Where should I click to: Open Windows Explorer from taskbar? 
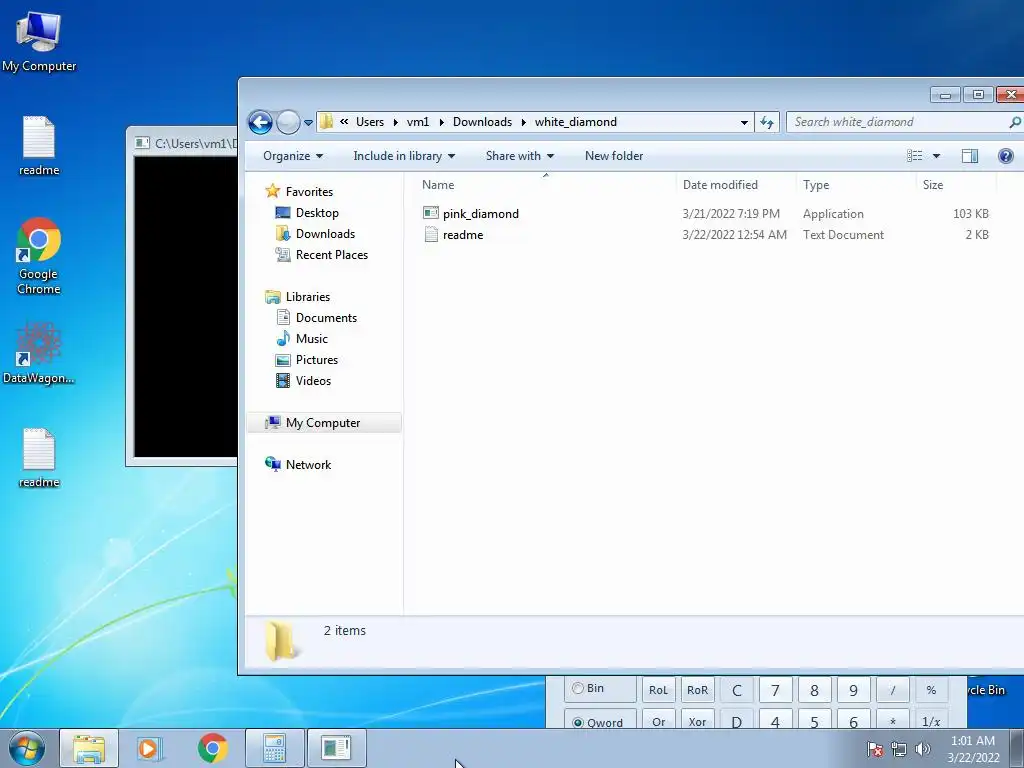tap(89, 748)
